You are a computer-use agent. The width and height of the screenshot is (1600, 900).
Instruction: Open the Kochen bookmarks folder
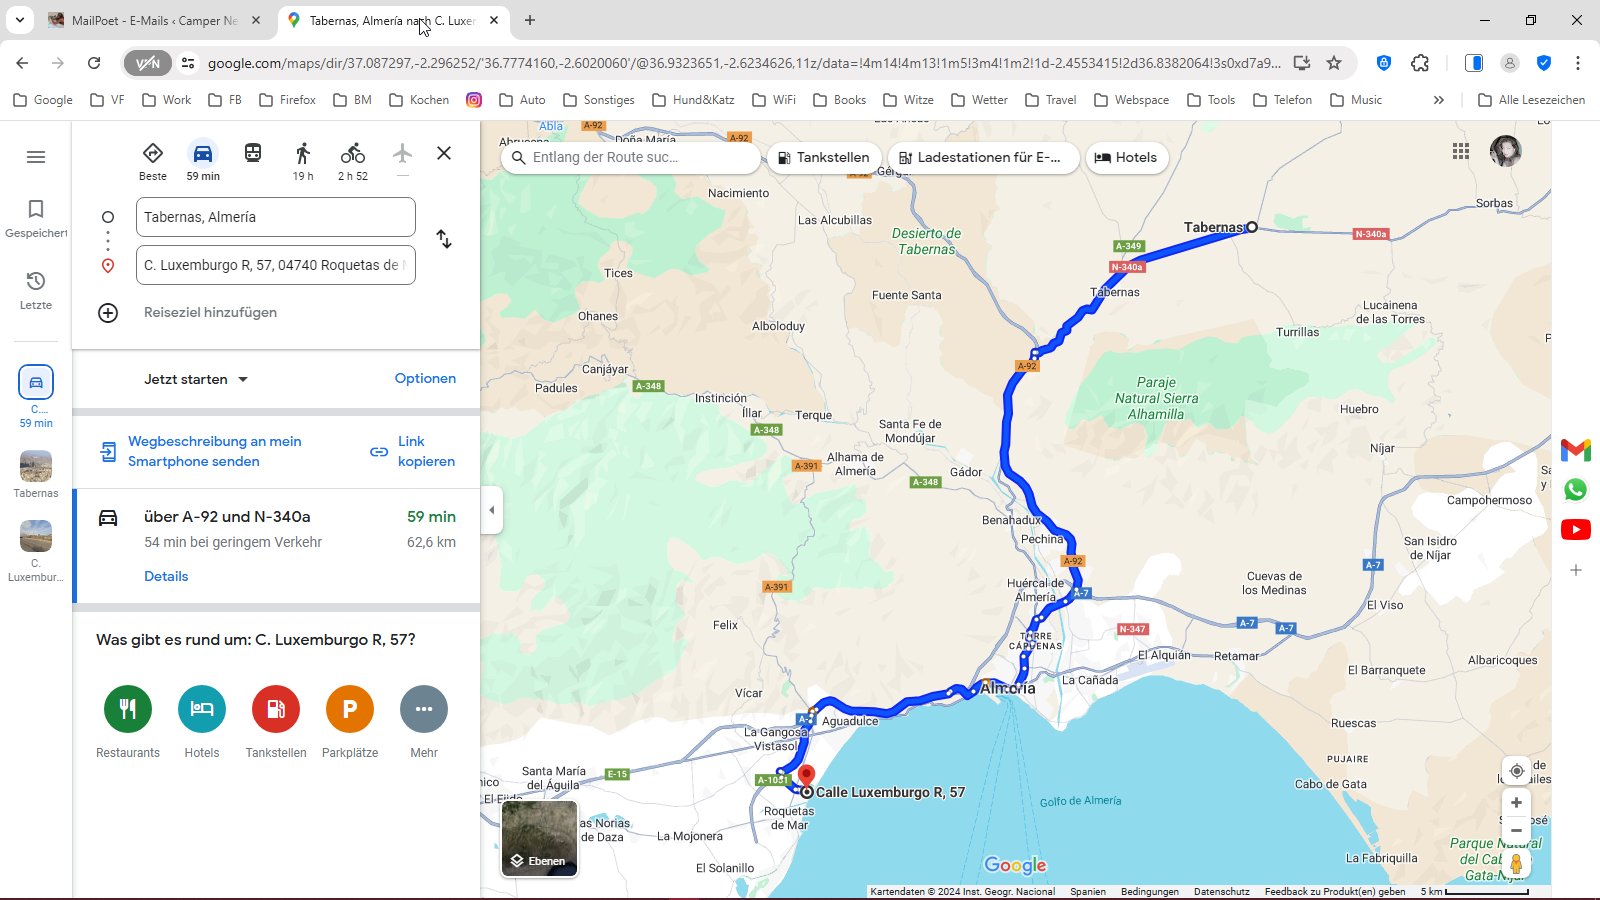(419, 100)
